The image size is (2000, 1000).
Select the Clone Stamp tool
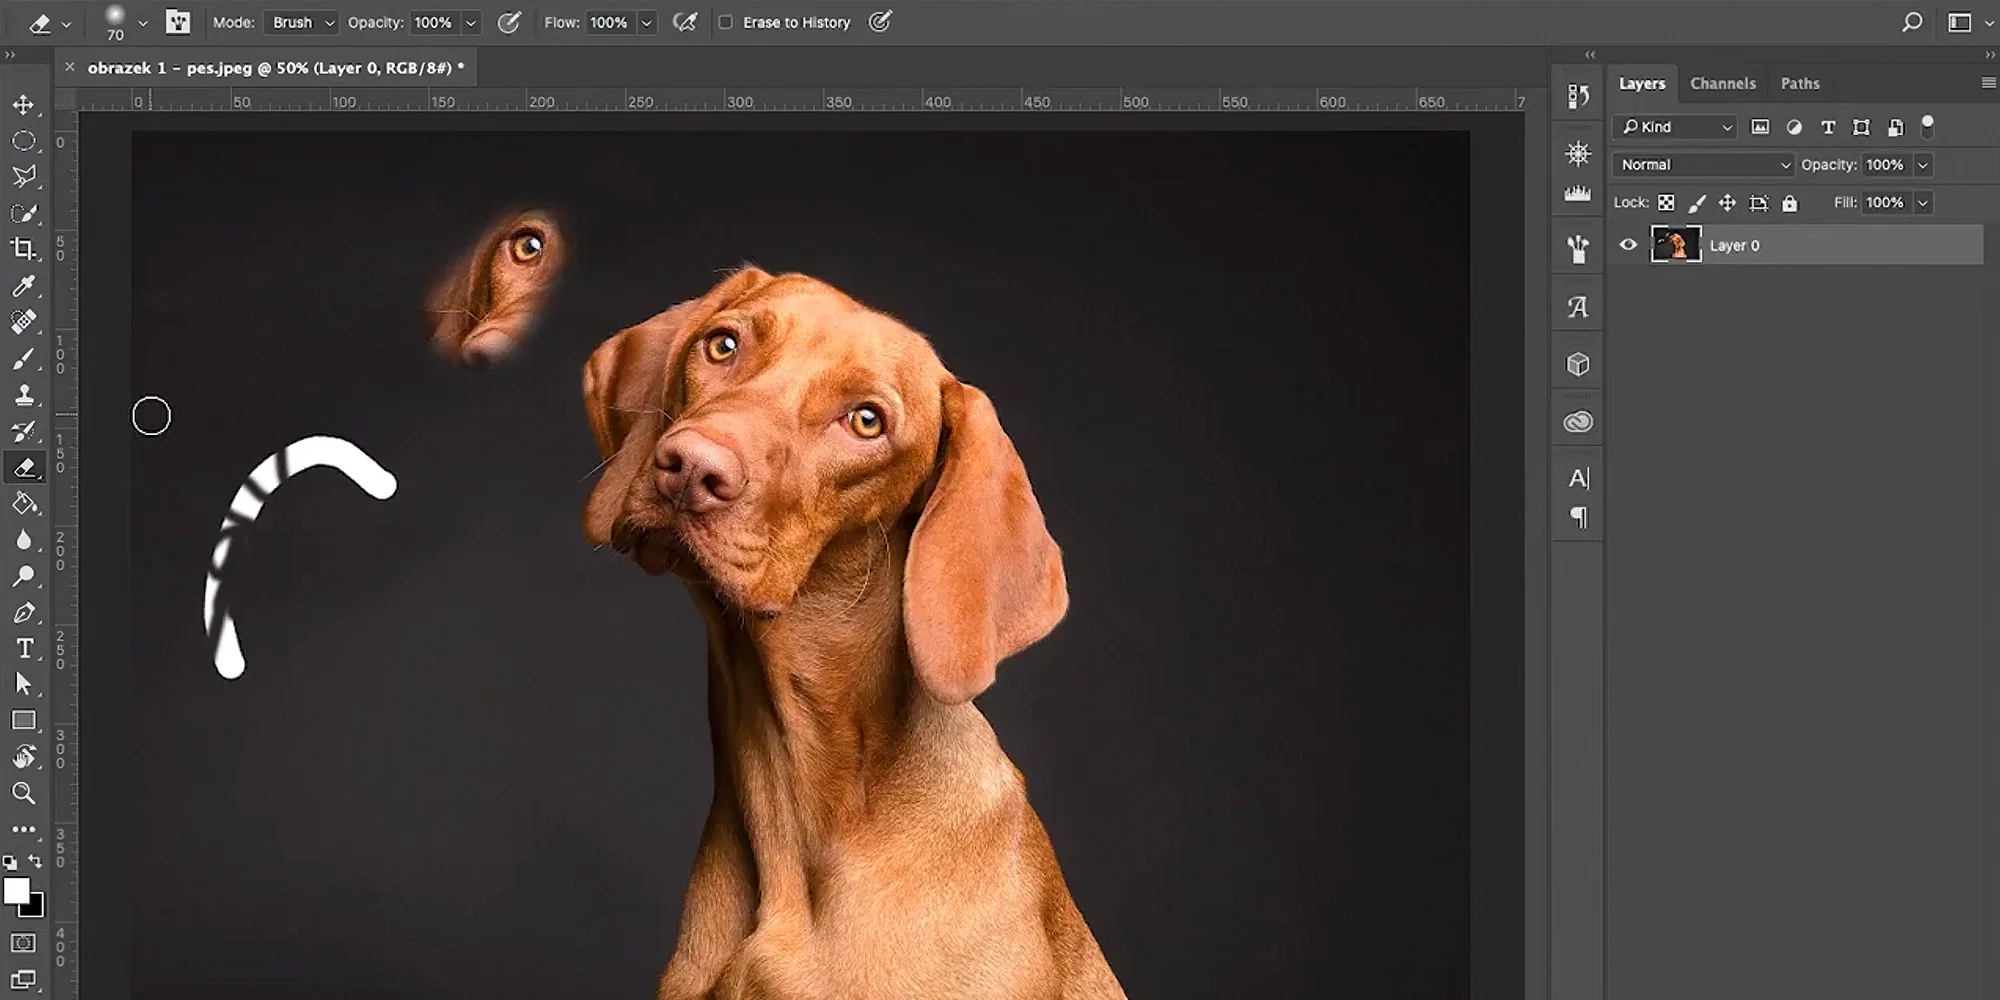[x=24, y=395]
